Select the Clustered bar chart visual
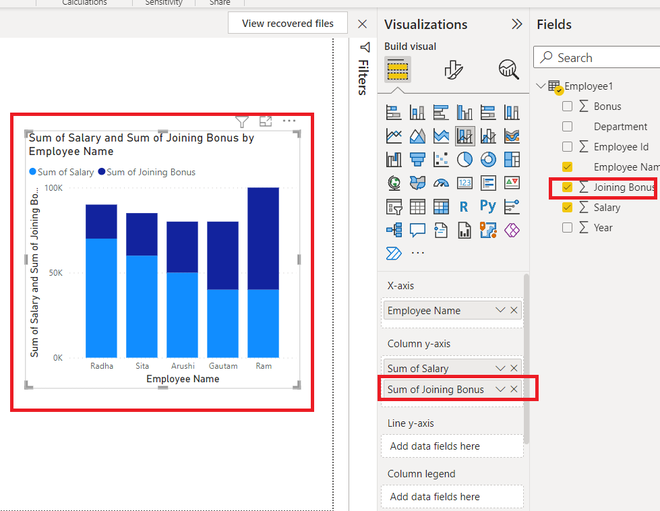The image size is (660, 511). tap(441, 113)
